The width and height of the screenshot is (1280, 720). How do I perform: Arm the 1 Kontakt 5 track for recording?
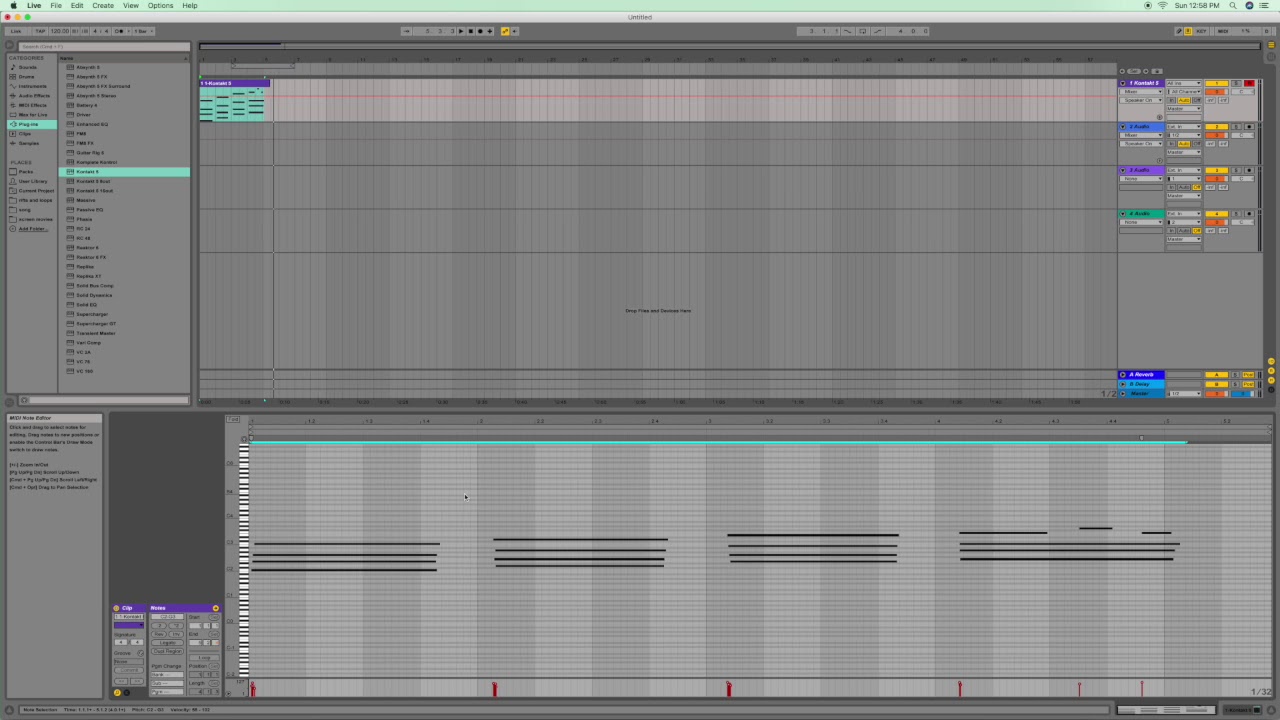1249,83
